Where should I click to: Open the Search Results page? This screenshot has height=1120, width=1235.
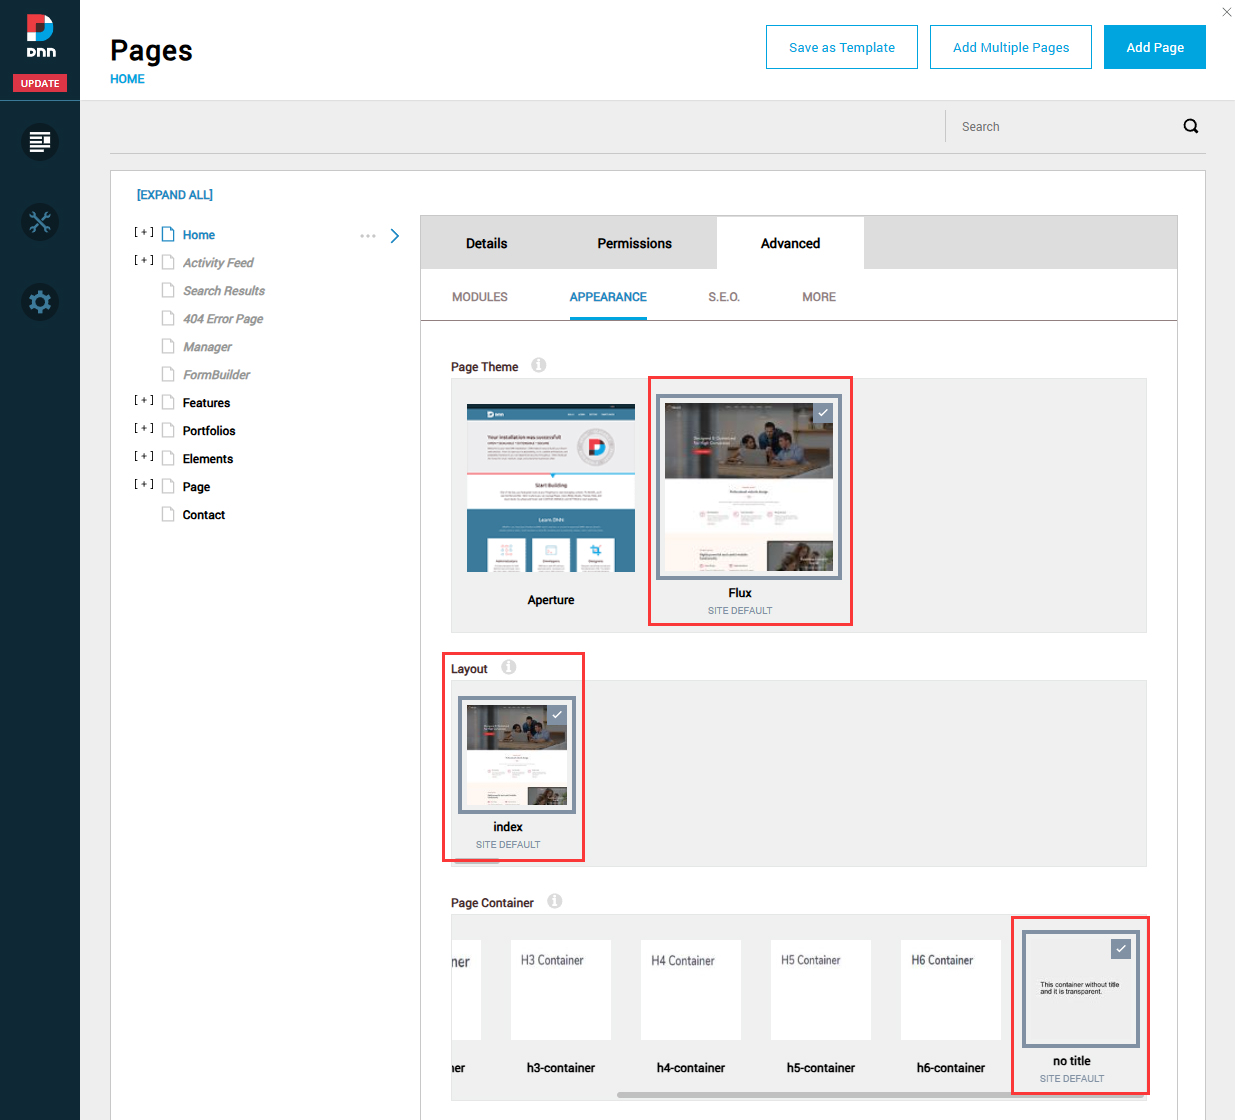tap(224, 291)
